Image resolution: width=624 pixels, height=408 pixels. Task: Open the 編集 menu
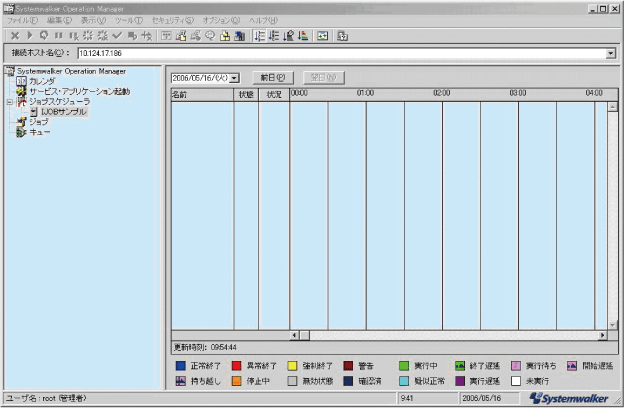[x=59, y=20]
